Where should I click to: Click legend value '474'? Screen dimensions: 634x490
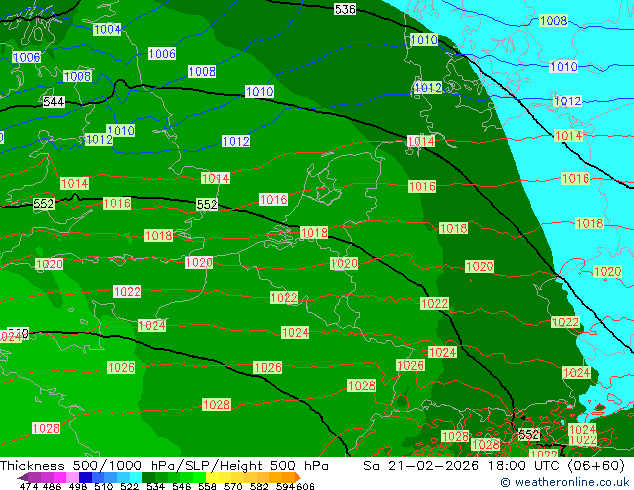pyautogui.click(x=29, y=486)
